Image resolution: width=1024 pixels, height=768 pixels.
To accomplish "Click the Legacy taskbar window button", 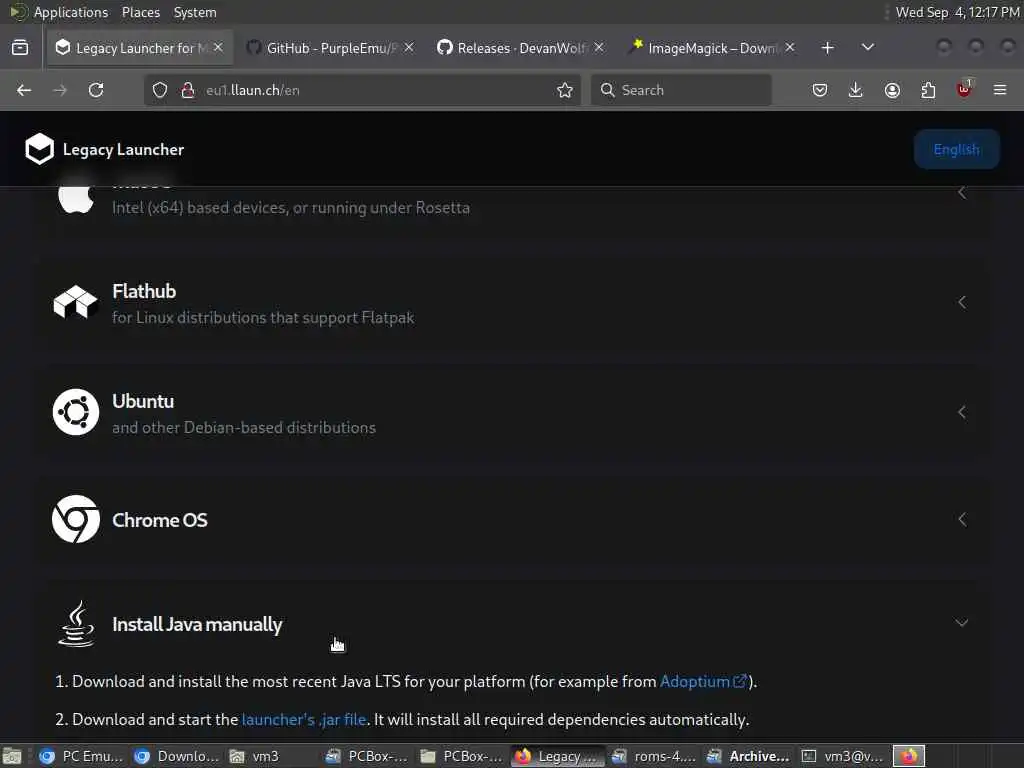I will coord(558,756).
